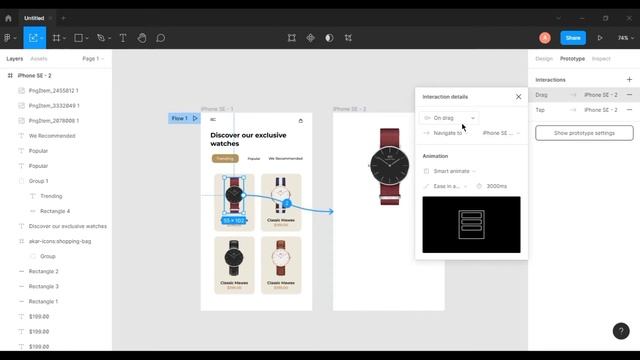Screen dimensions: 640x360
Task: Click the Use as mask icon
Action: click(329, 38)
